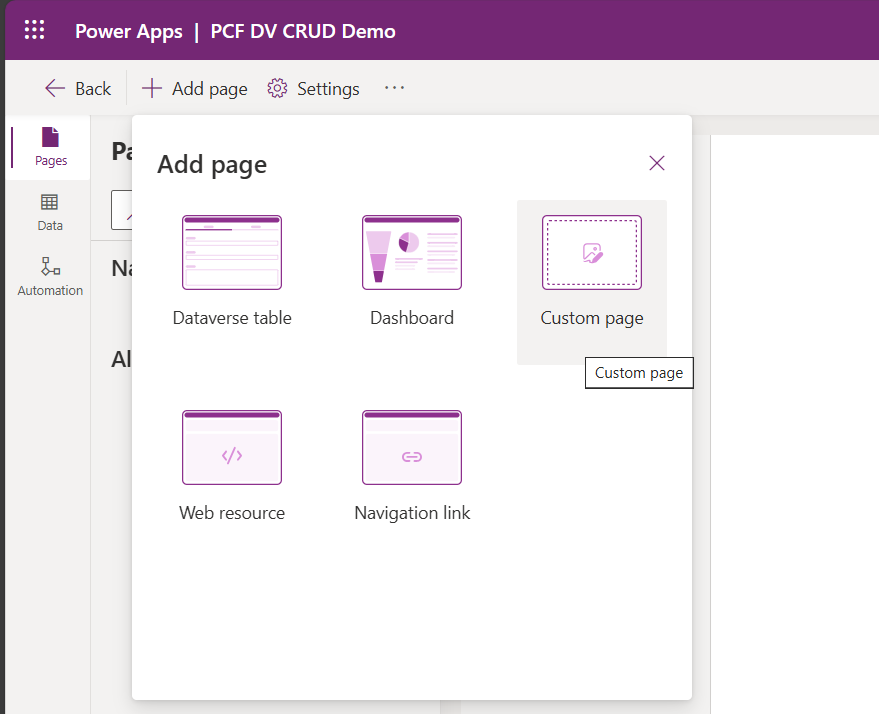Click the Dataverse table label text
This screenshot has width=879, height=714.
point(232,318)
